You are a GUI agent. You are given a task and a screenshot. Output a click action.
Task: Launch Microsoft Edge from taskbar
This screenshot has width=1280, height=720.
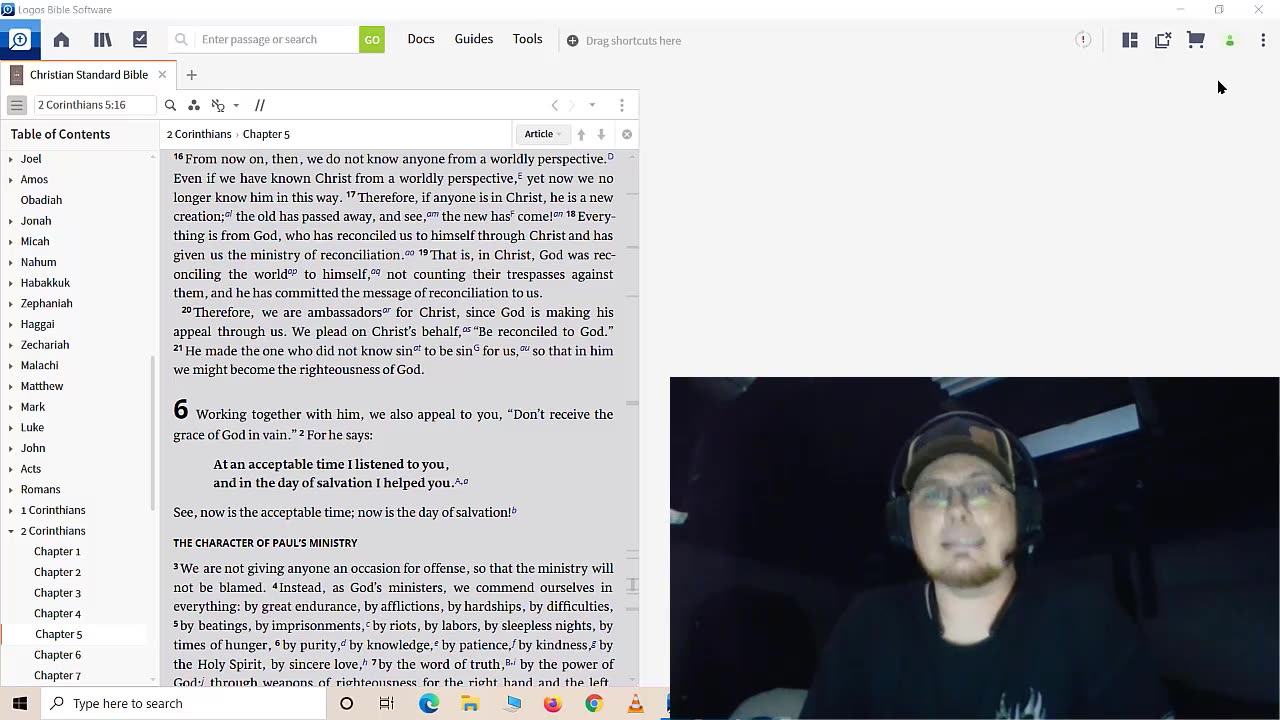429,703
